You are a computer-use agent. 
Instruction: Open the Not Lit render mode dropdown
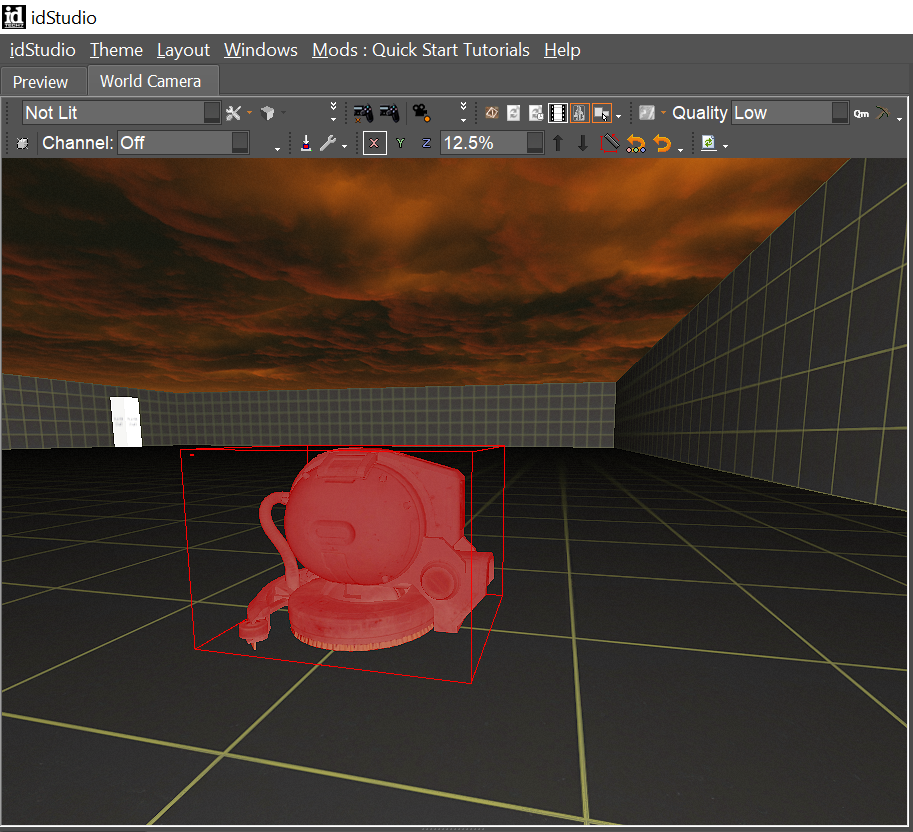[122, 113]
